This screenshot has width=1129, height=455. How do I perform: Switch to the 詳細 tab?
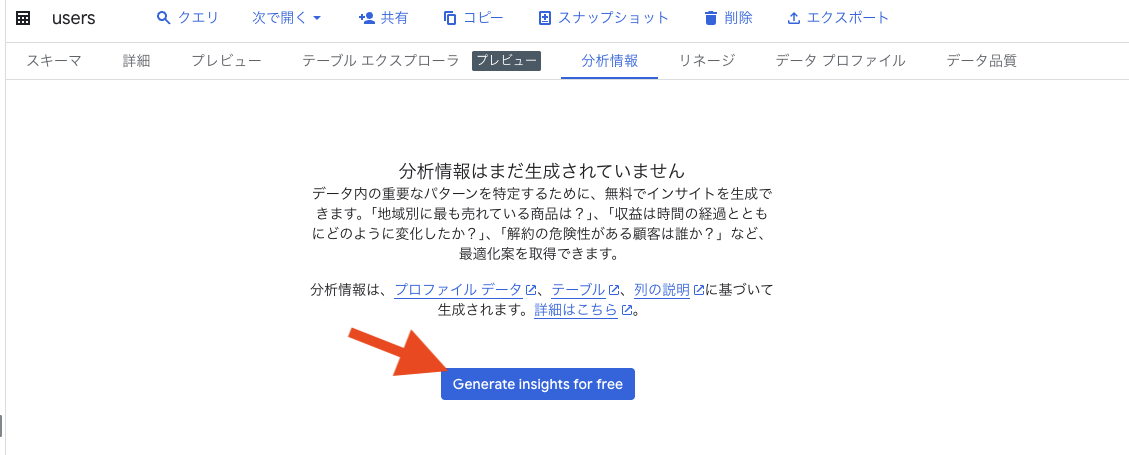click(x=136, y=60)
